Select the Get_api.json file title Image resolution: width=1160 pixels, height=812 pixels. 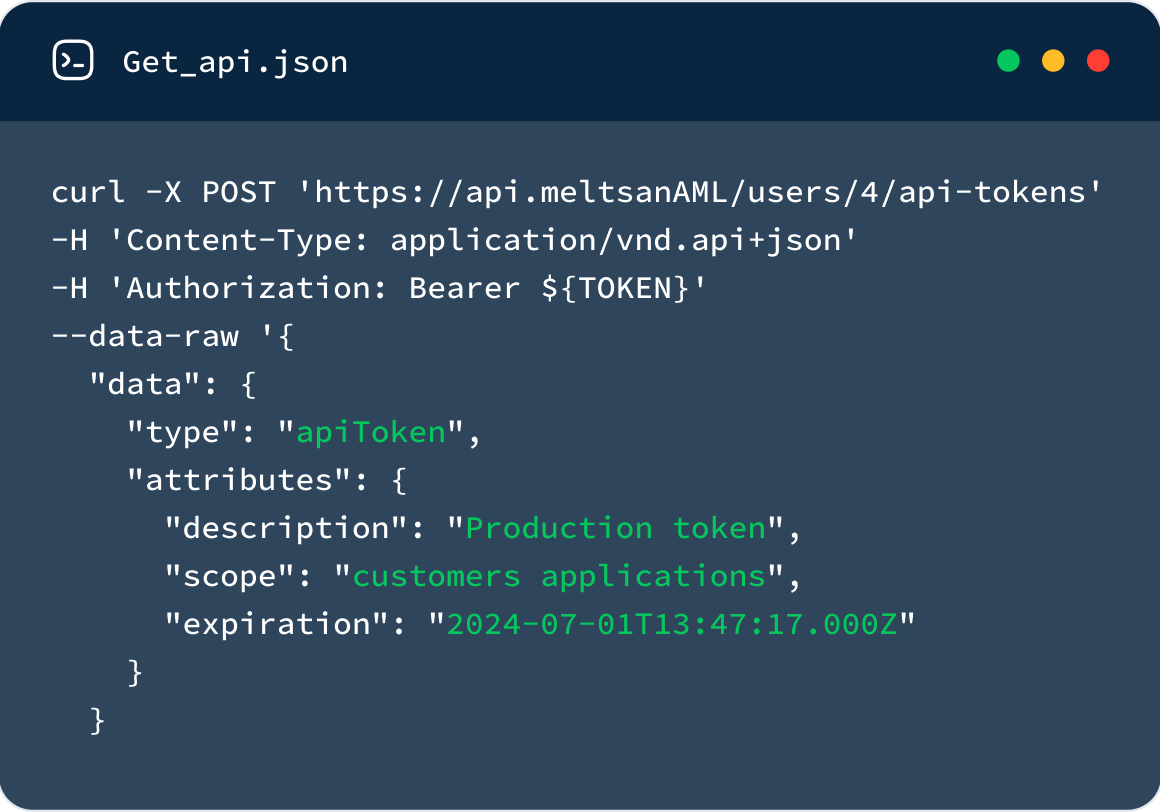pos(235,63)
